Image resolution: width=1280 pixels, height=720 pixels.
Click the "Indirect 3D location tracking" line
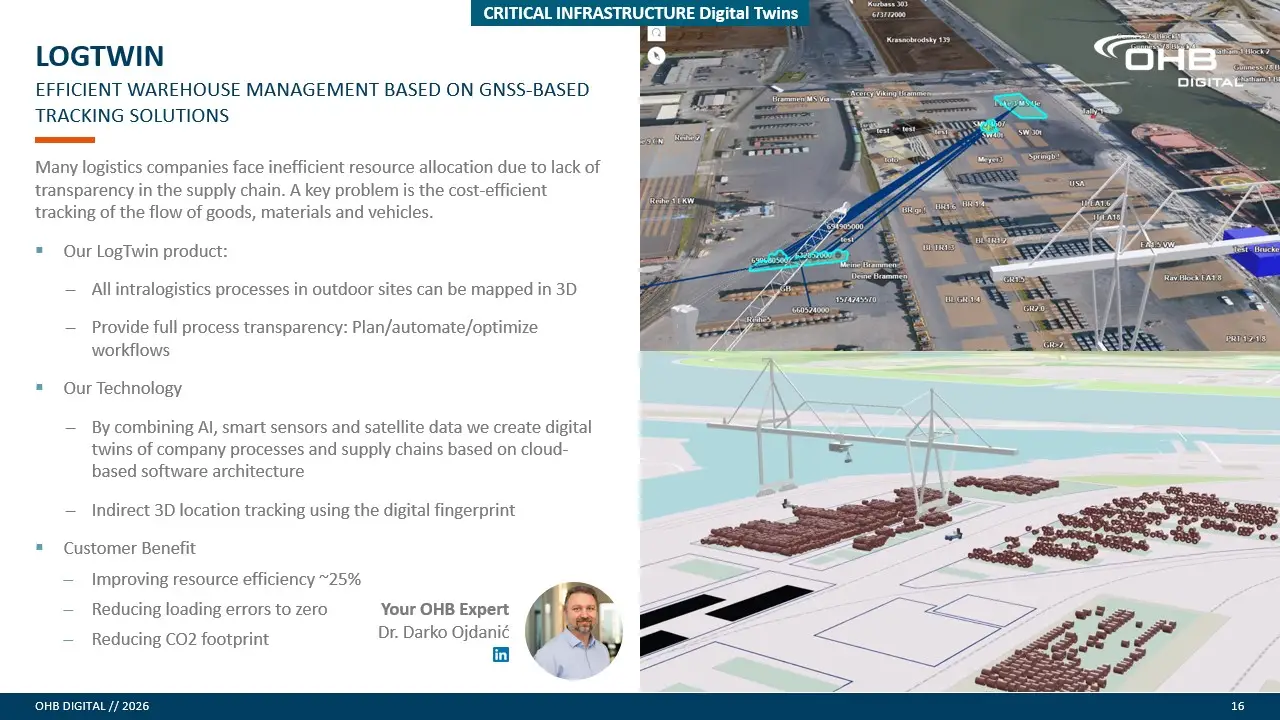[x=303, y=510]
